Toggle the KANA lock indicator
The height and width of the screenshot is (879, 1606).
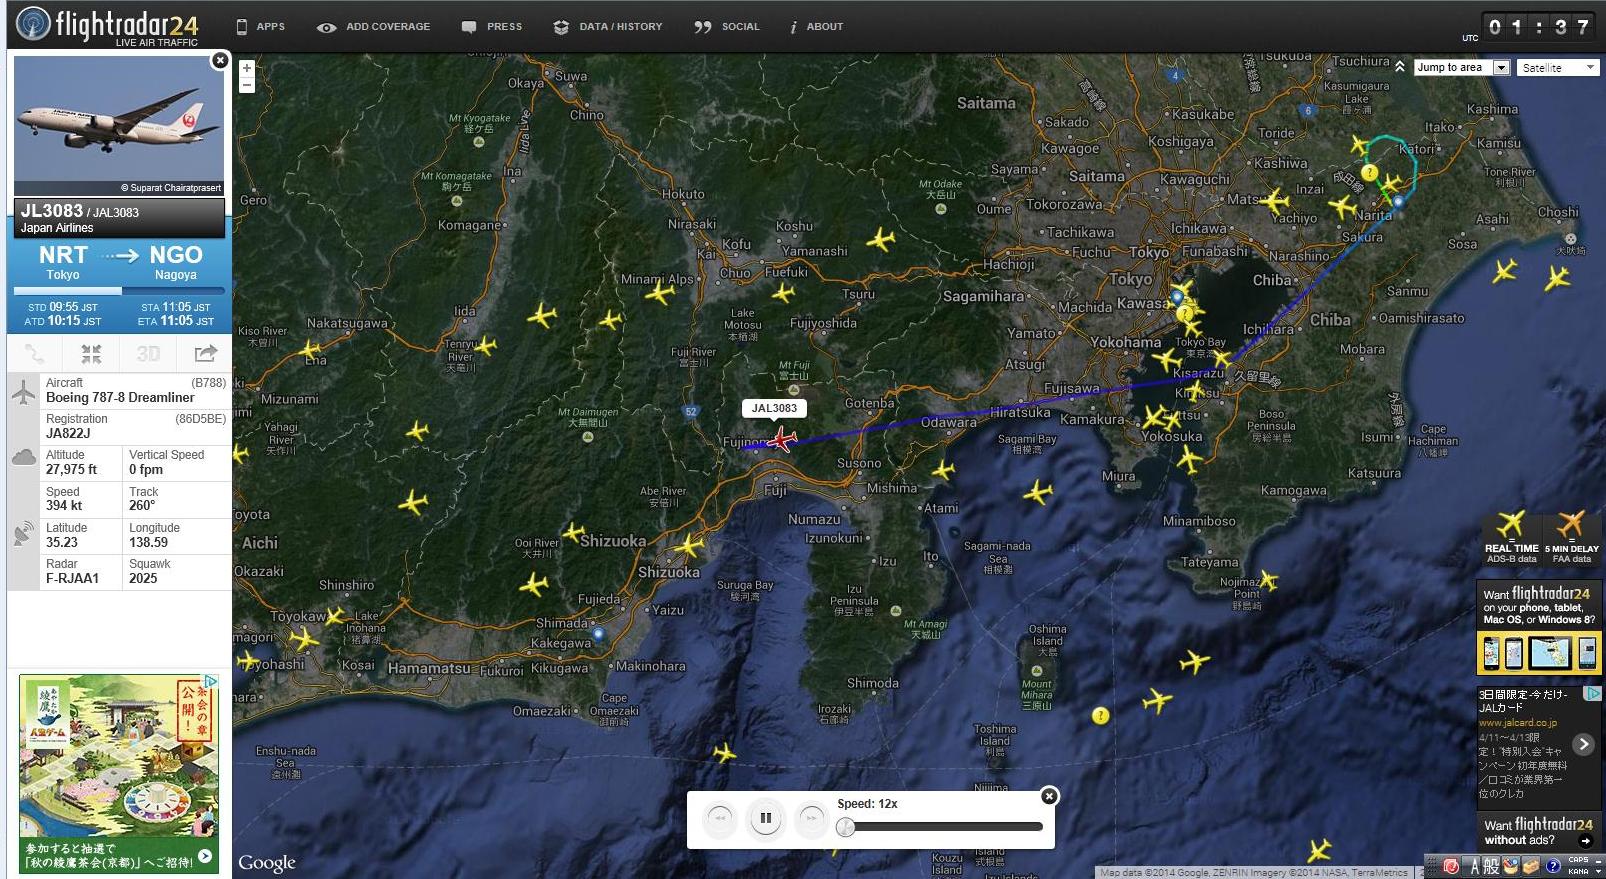[x=1579, y=872]
